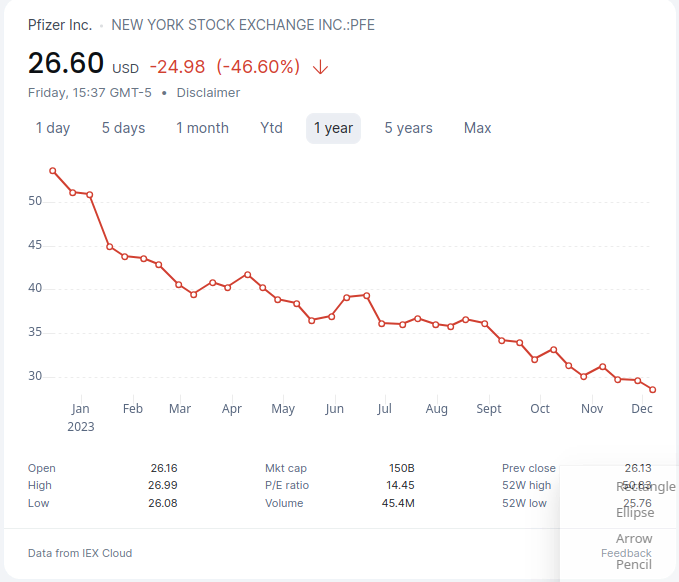Click the Prev close value 26.13
This screenshot has height=582, width=679.
click(x=638, y=468)
